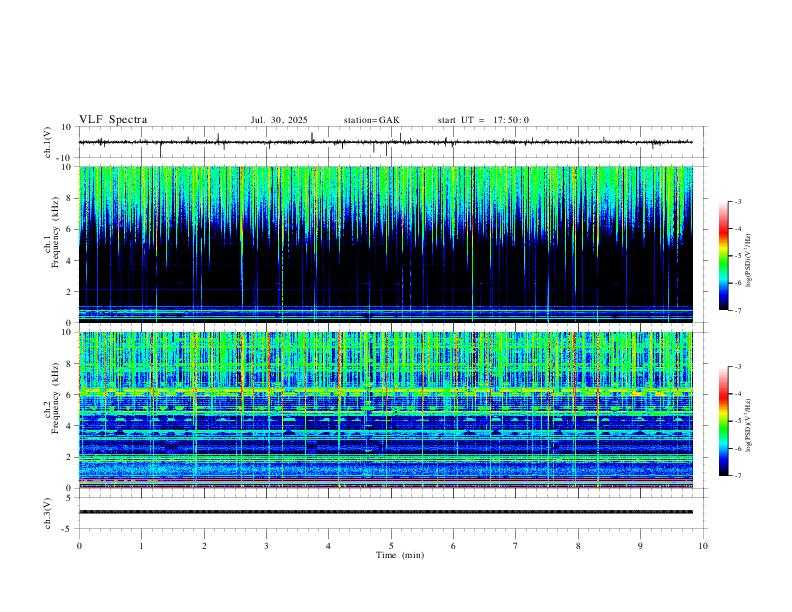Image resolution: width=792 pixels, height=612 pixels.
Task: Click the ch.2 'Frequency (kHz)' axis label
Action: [55, 398]
